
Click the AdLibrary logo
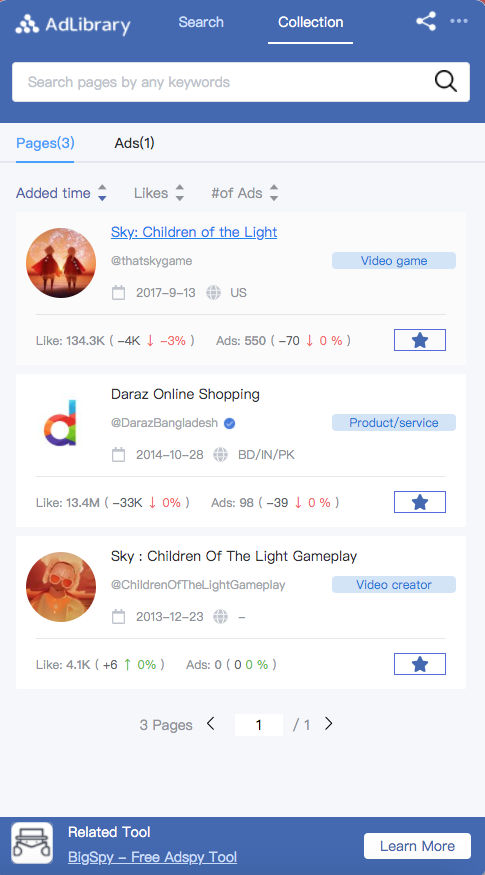tap(73, 24)
